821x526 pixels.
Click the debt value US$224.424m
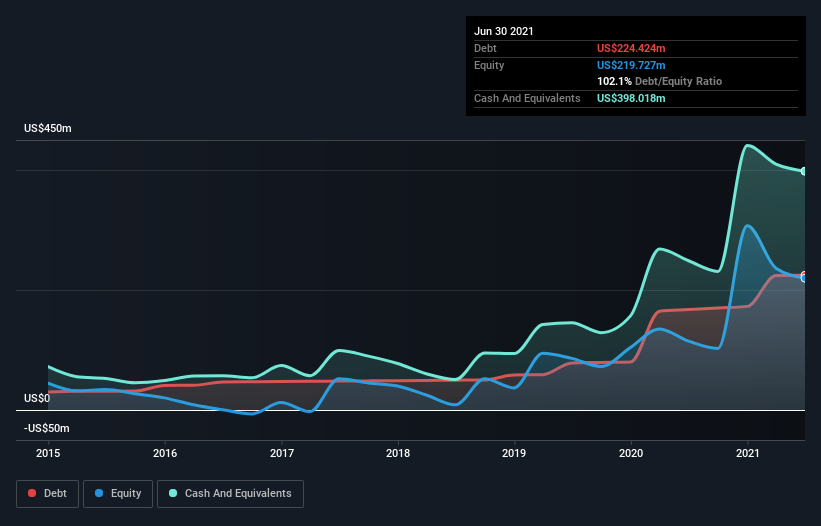point(631,49)
